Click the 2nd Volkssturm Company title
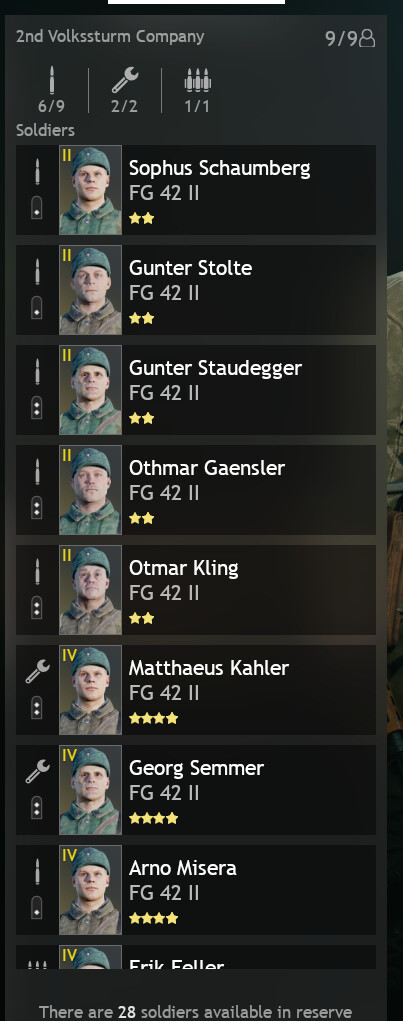The image size is (403, 1021). tap(110, 37)
